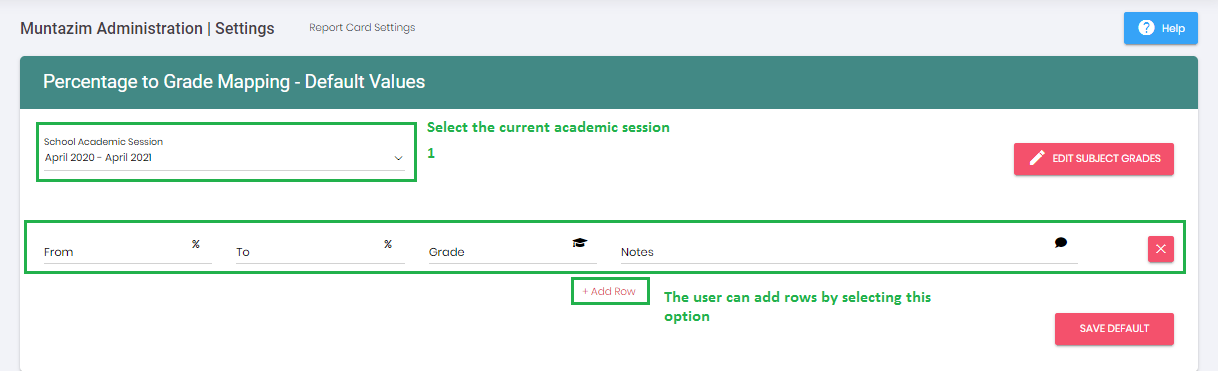Select the April 2020 - April 2021 session value

[98, 157]
